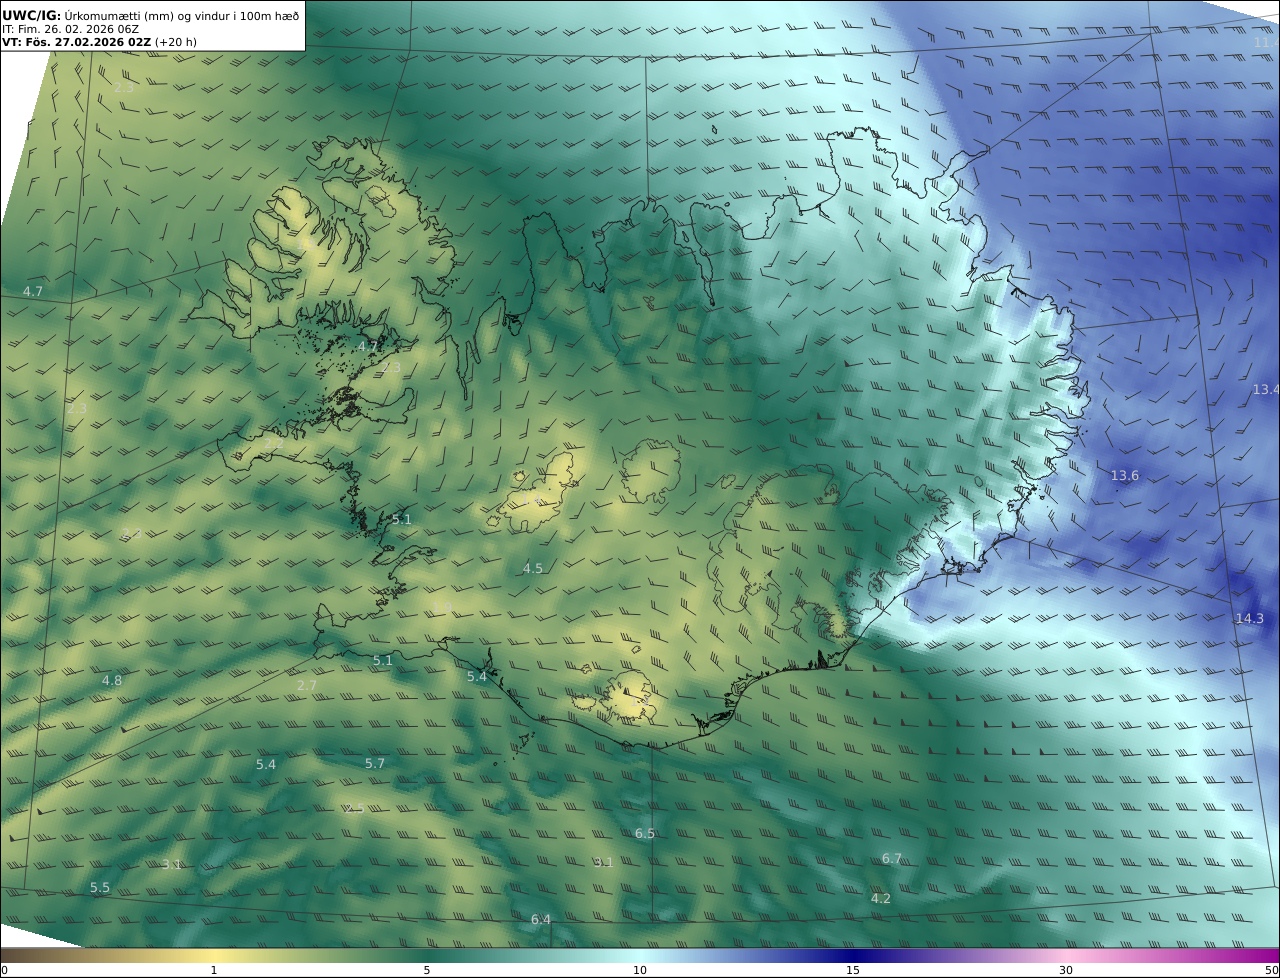Click the color scale label 0
The image size is (1280, 978).
(4, 970)
